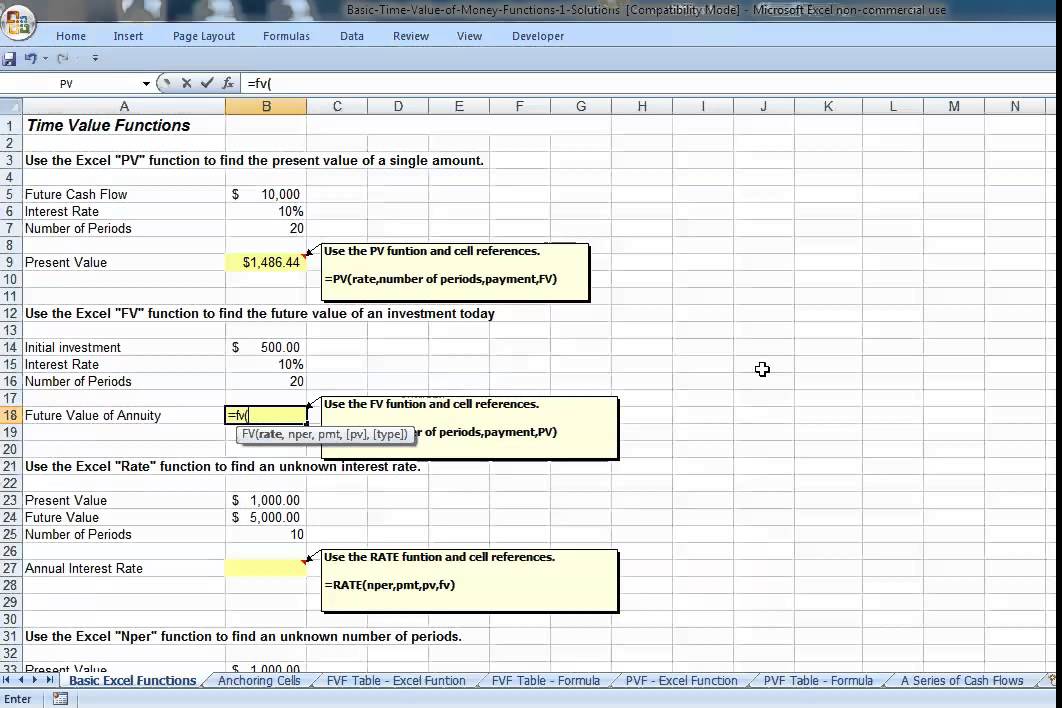This screenshot has width=1062, height=708.
Task: Open the Insert ribbon tab
Action: 128,36
